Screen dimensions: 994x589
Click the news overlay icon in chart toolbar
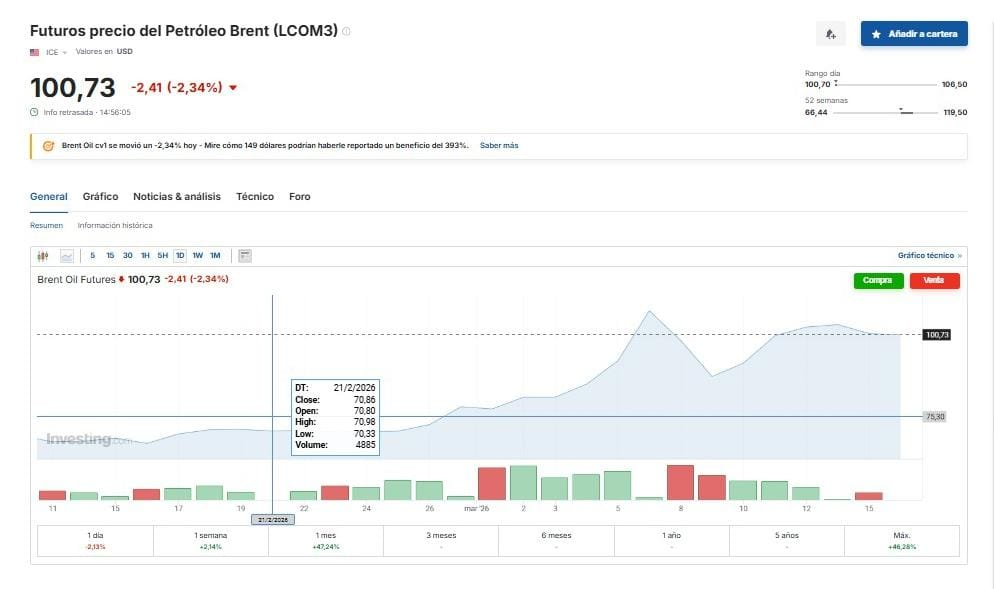pos(245,256)
